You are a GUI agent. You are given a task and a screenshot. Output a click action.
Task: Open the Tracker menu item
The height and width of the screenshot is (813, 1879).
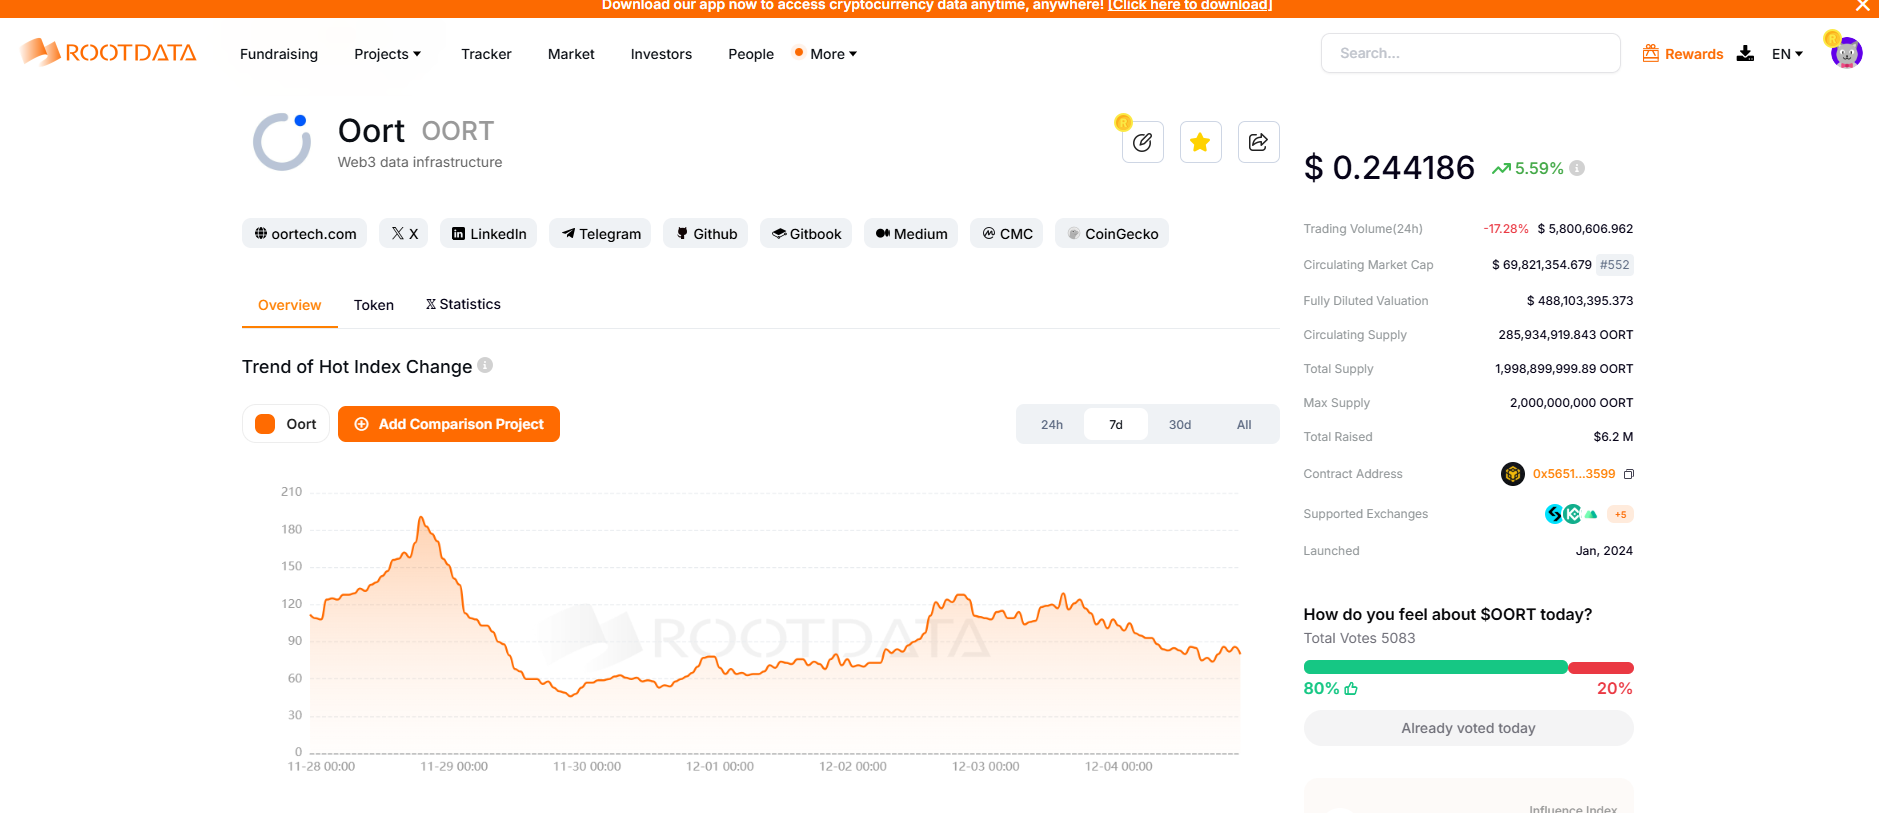(x=486, y=54)
